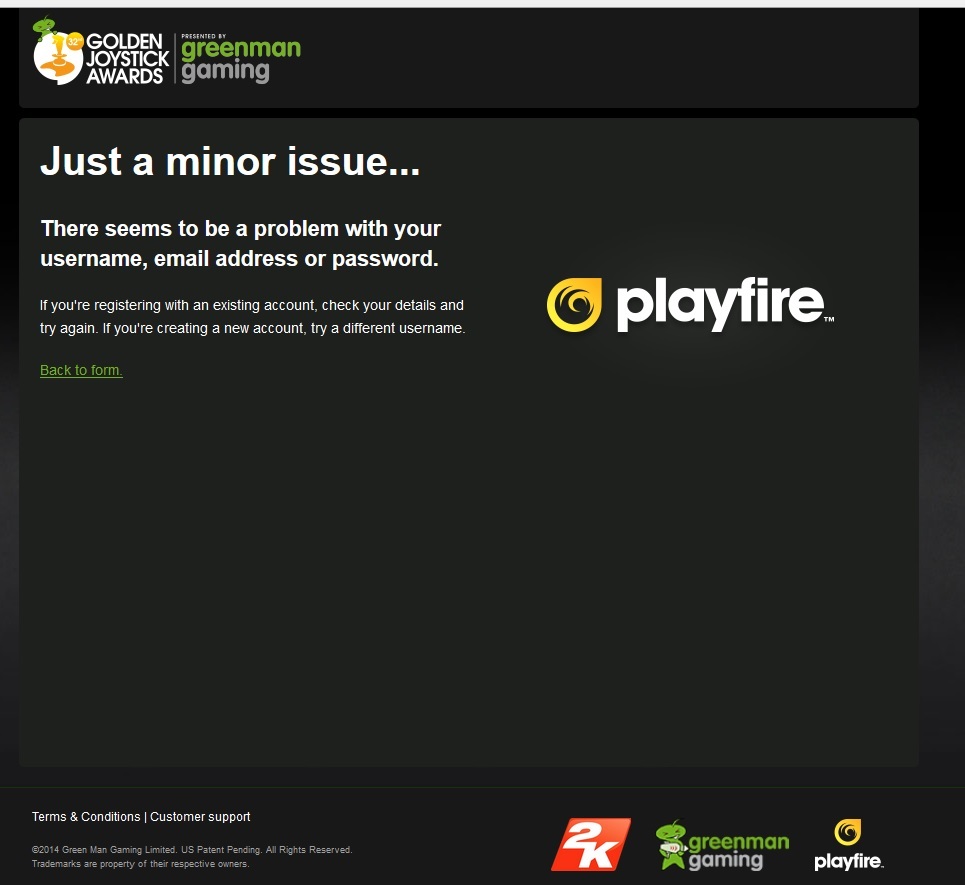
Task: Follow the 'Back to form.' link
Action: tap(81, 370)
